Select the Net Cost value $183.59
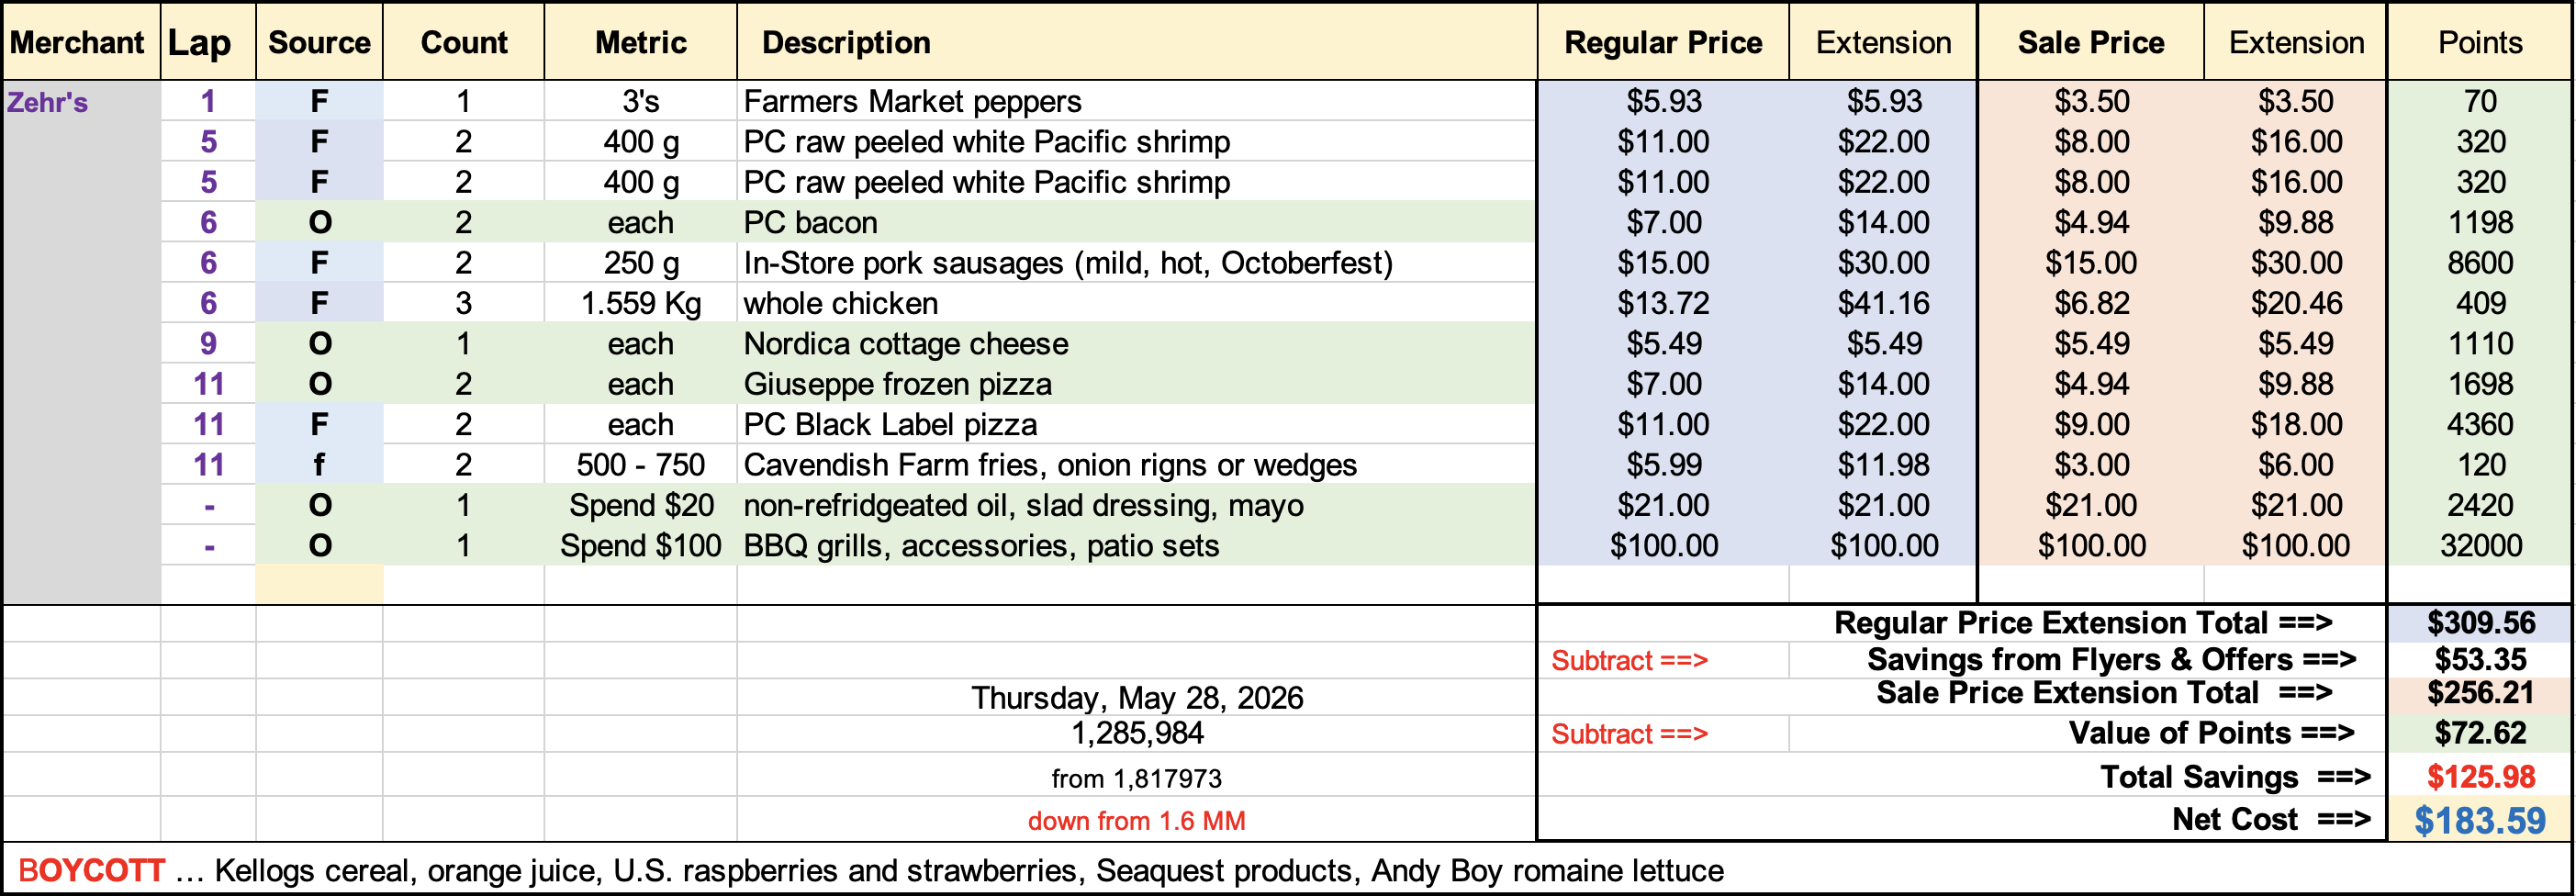2576x896 pixels. (x=2480, y=820)
